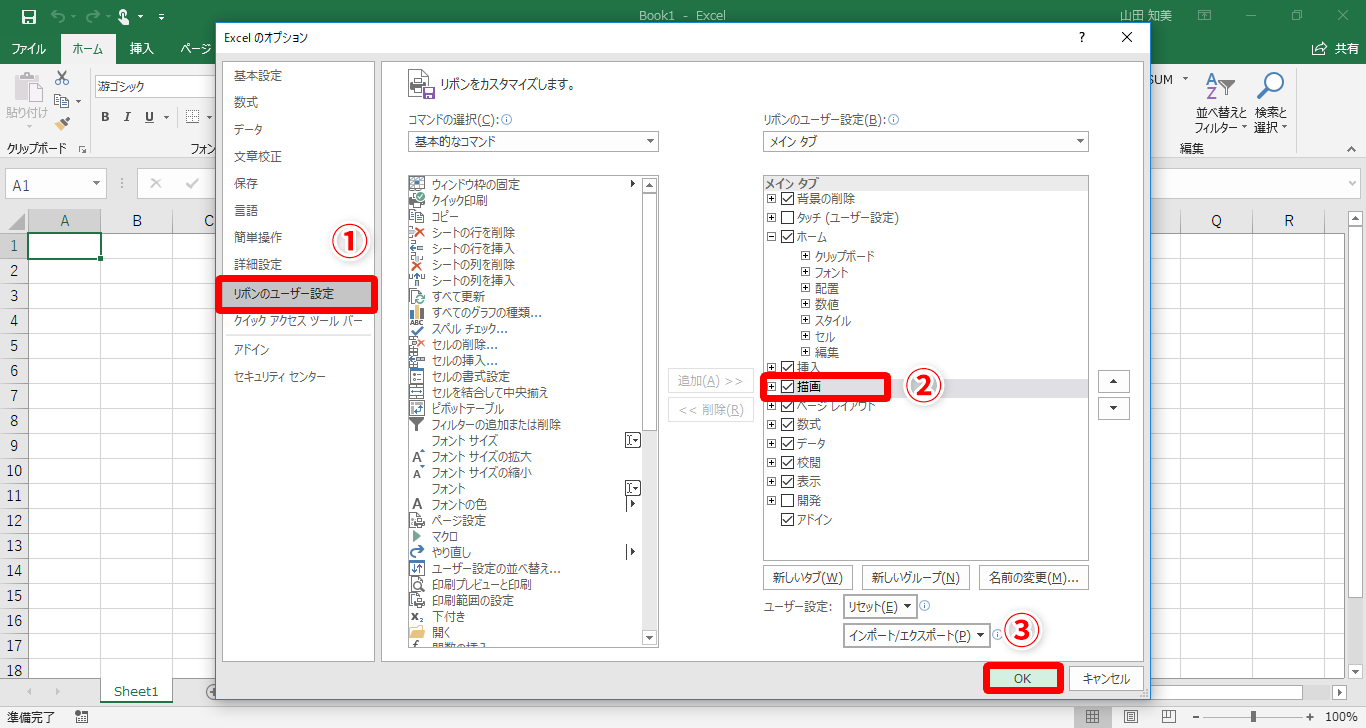Switch to Page Layout view via the status bar icon
Viewport: 1366px width, 728px height.
(1130, 717)
